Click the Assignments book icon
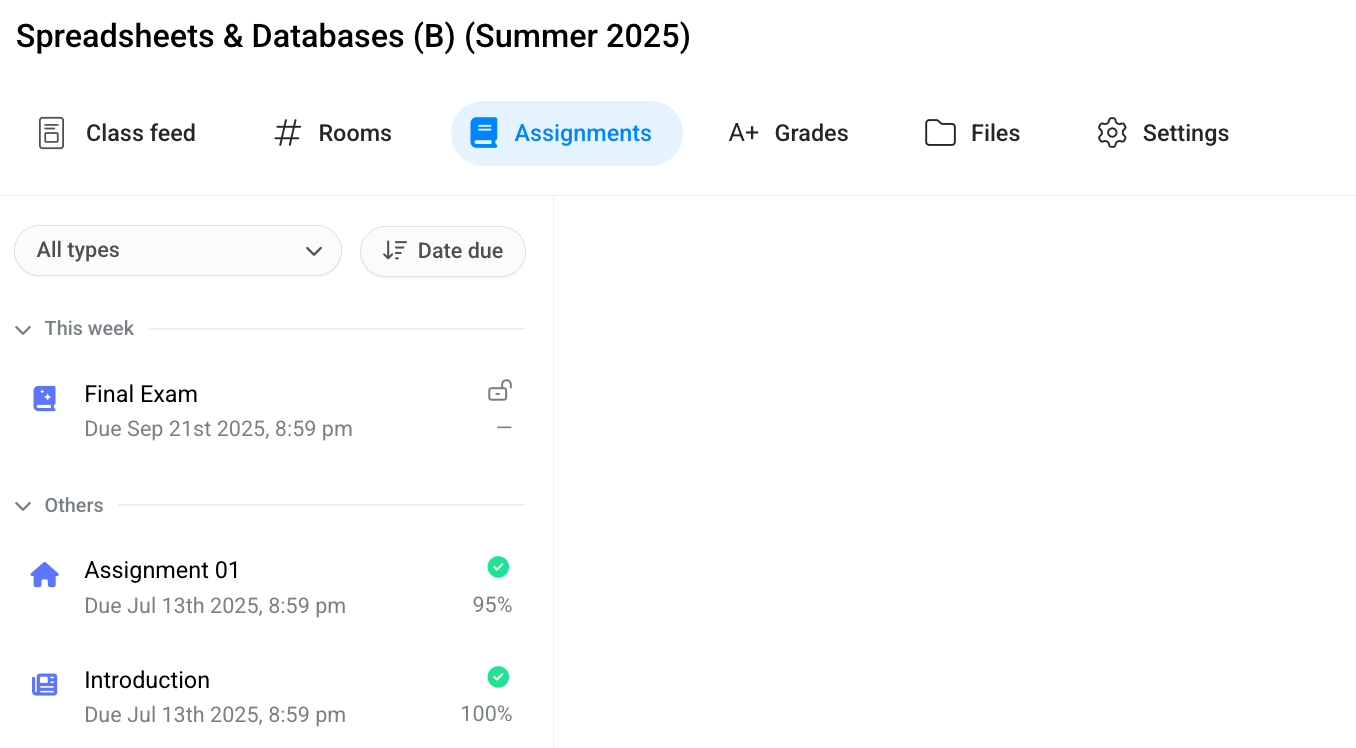The width and height of the screenshot is (1356, 748). point(484,133)
